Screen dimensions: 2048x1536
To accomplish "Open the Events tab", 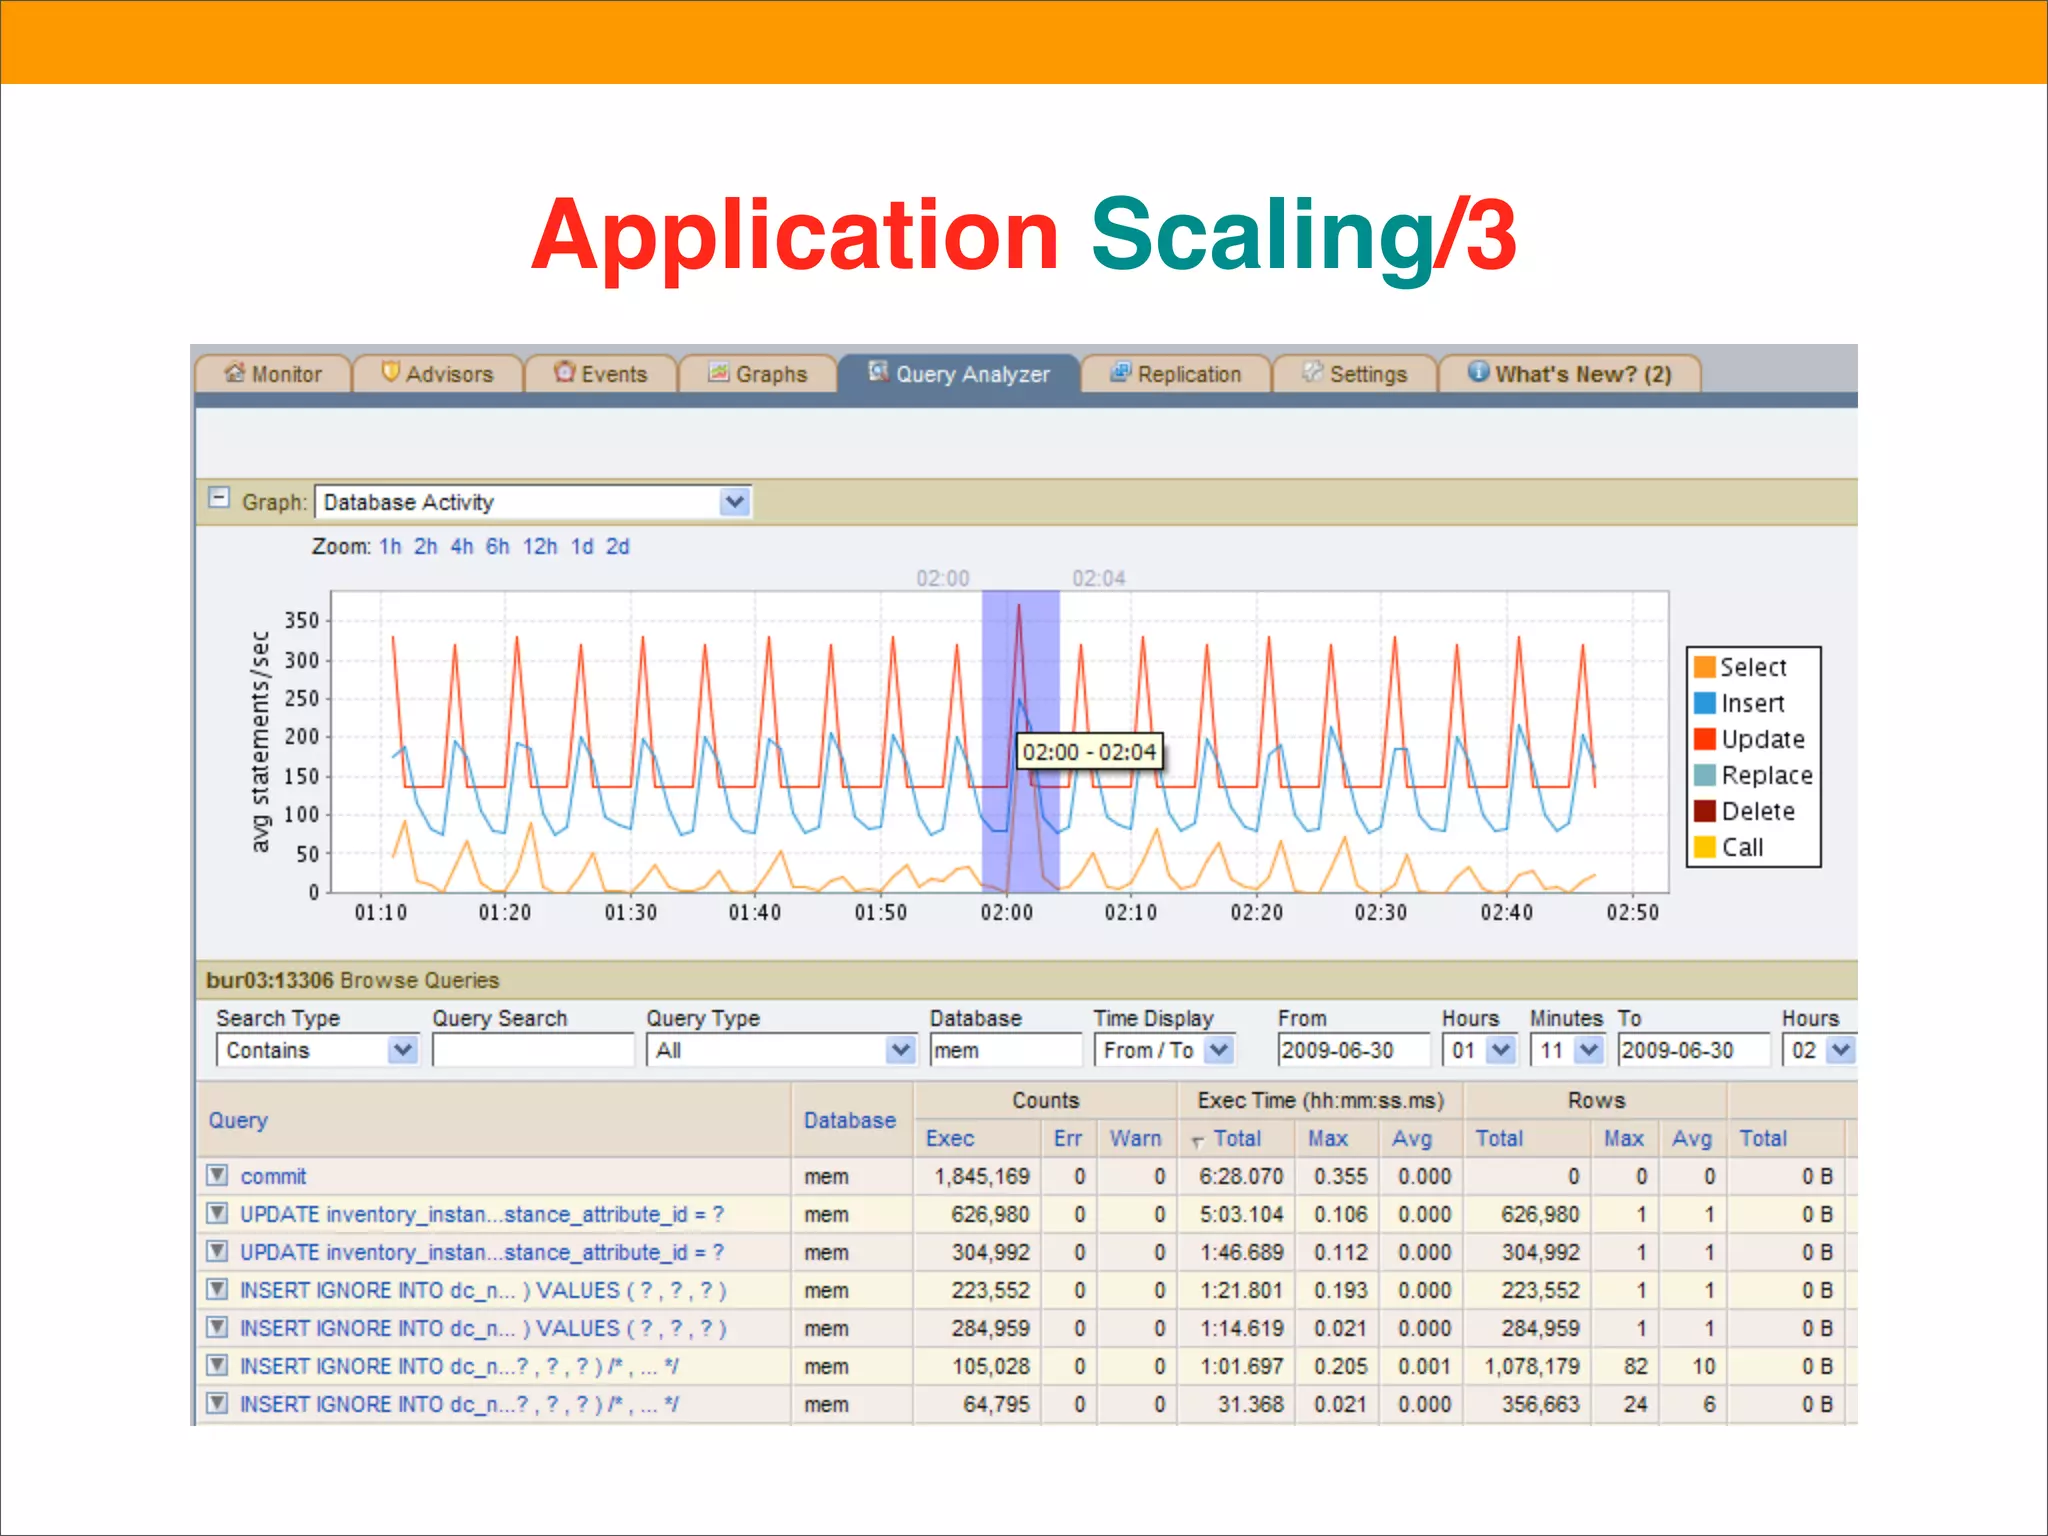I will click(601, 374).
